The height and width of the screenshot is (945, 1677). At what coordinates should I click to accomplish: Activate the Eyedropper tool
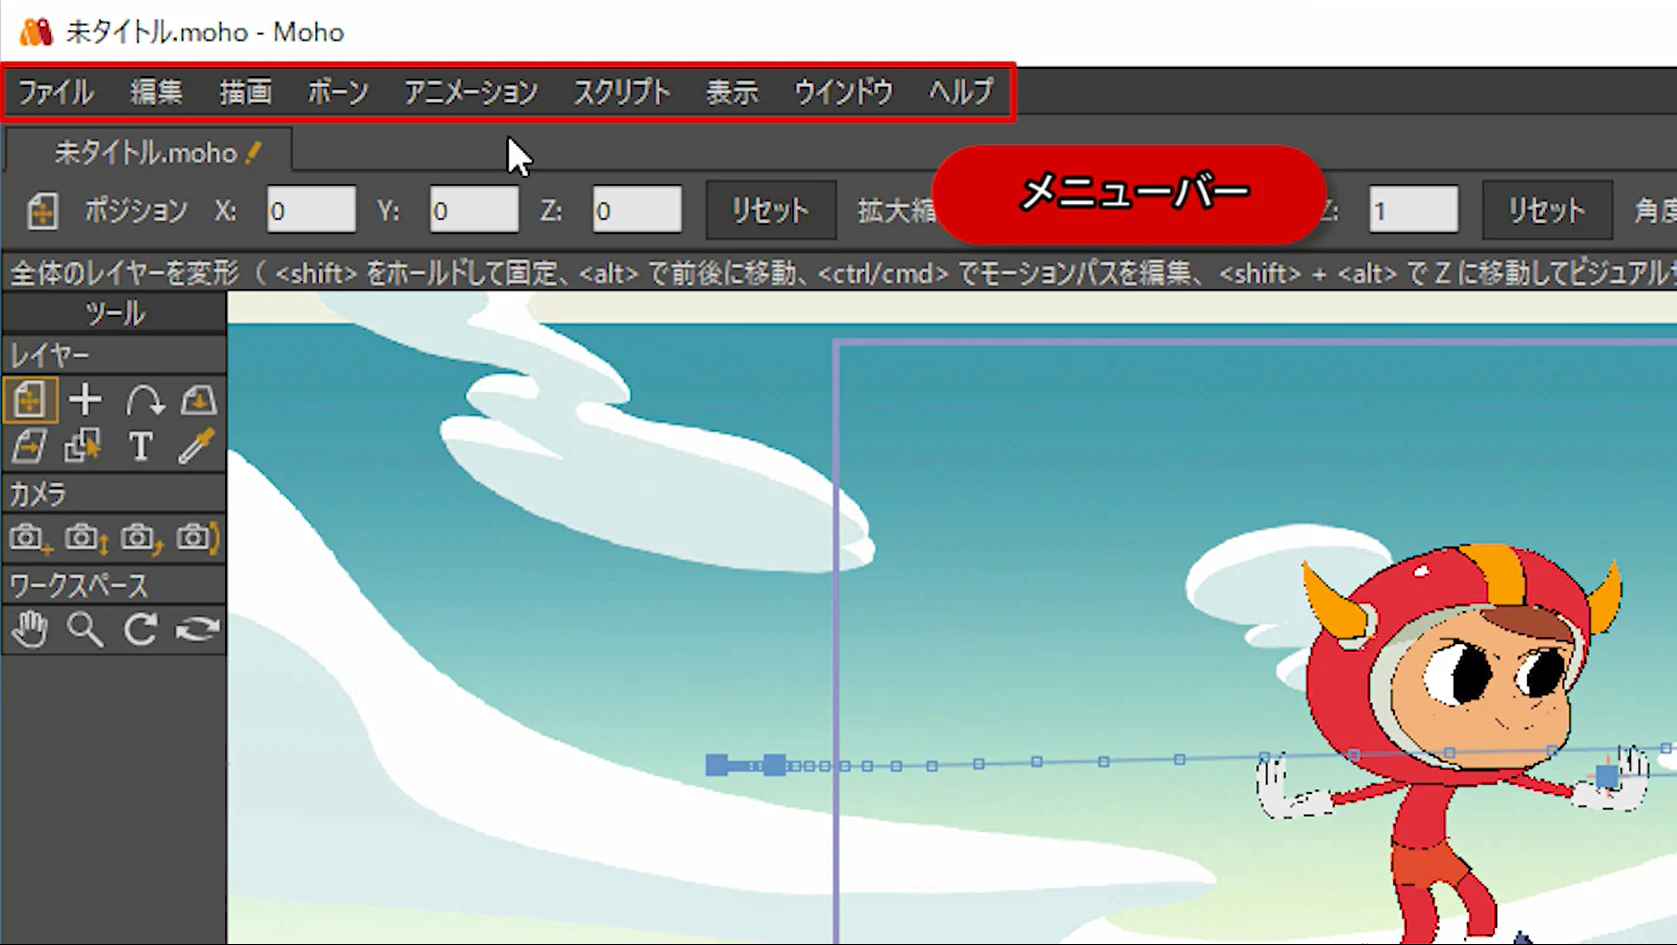pos(197,446)
